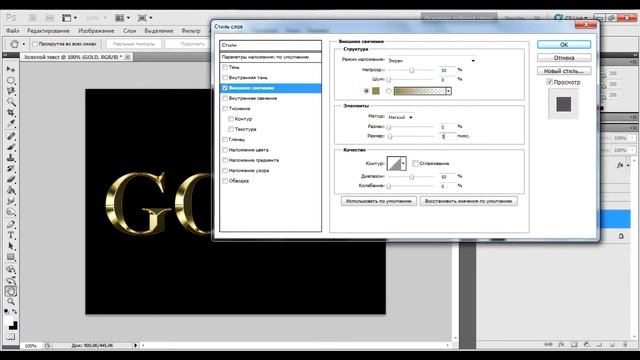The width and height of the screenshot is (640, 360).
Task: Click the add layer mask icon
Action: [574, 344]
